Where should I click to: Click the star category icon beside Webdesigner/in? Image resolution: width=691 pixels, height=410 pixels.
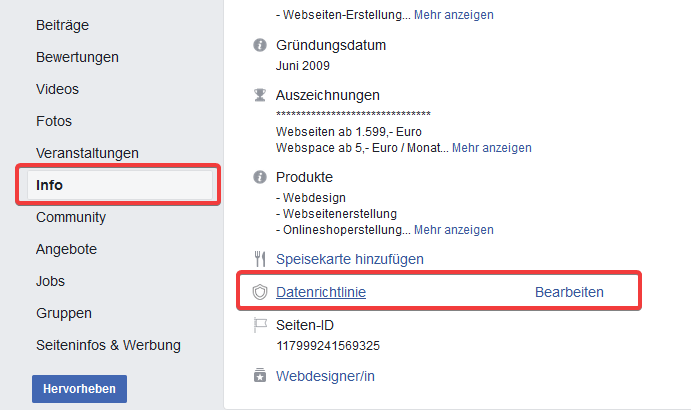pyautogui.click(x=260, y=375)
